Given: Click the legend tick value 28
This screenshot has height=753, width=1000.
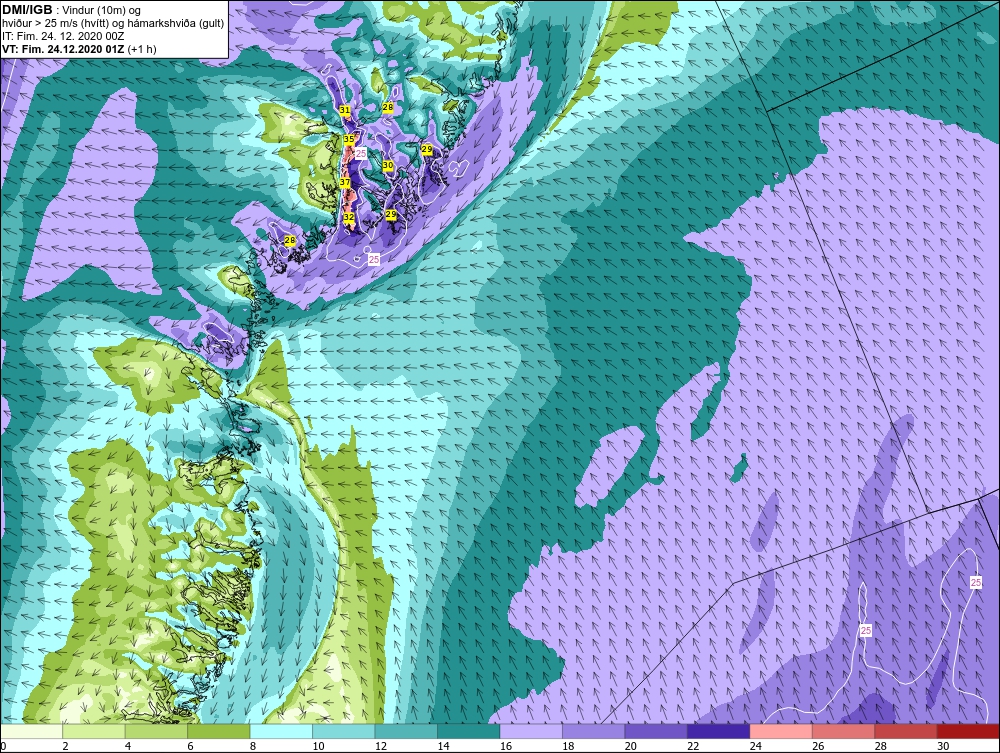Looking at the screenshot, I should coord(881,746).
